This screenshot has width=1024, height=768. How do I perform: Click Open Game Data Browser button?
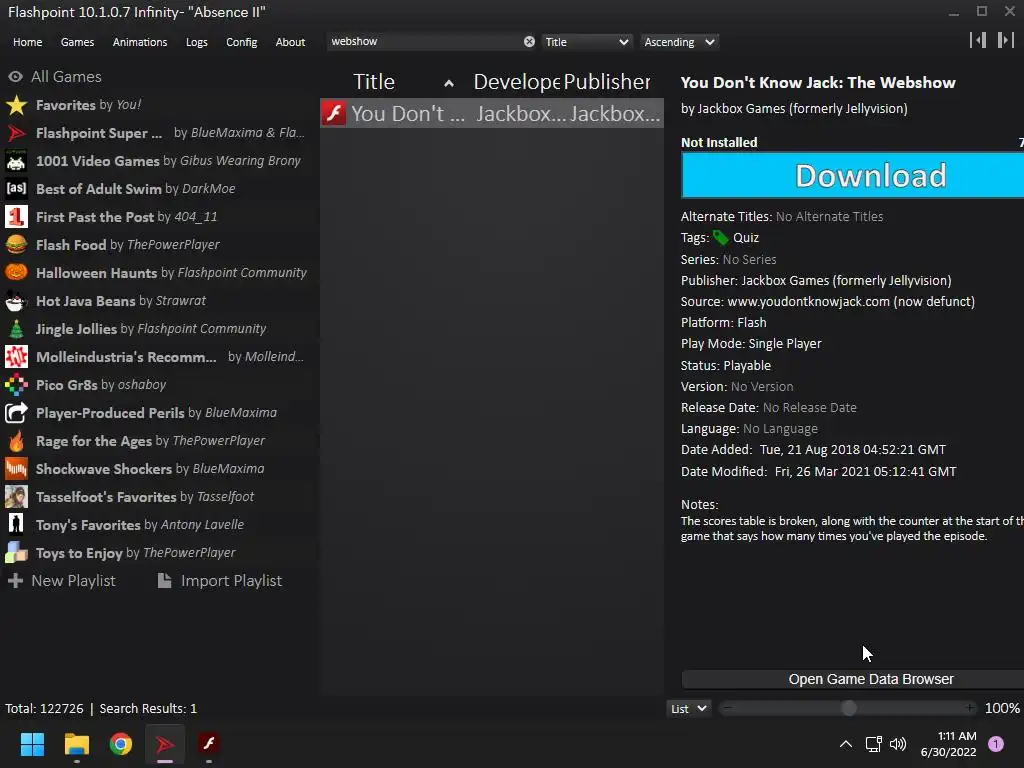[x=852, y=679]
